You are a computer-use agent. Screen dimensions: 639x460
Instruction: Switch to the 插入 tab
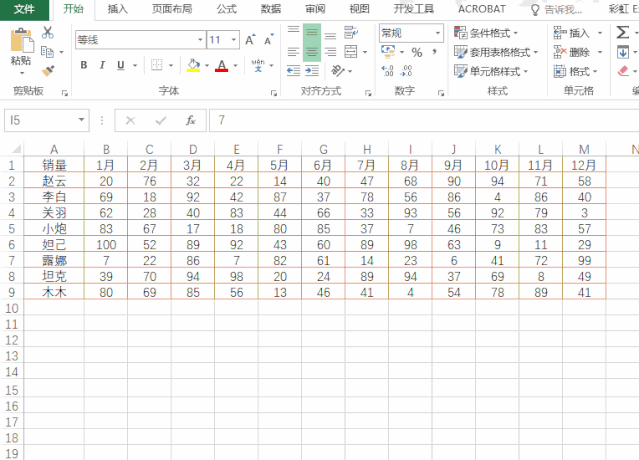(117, 9)
